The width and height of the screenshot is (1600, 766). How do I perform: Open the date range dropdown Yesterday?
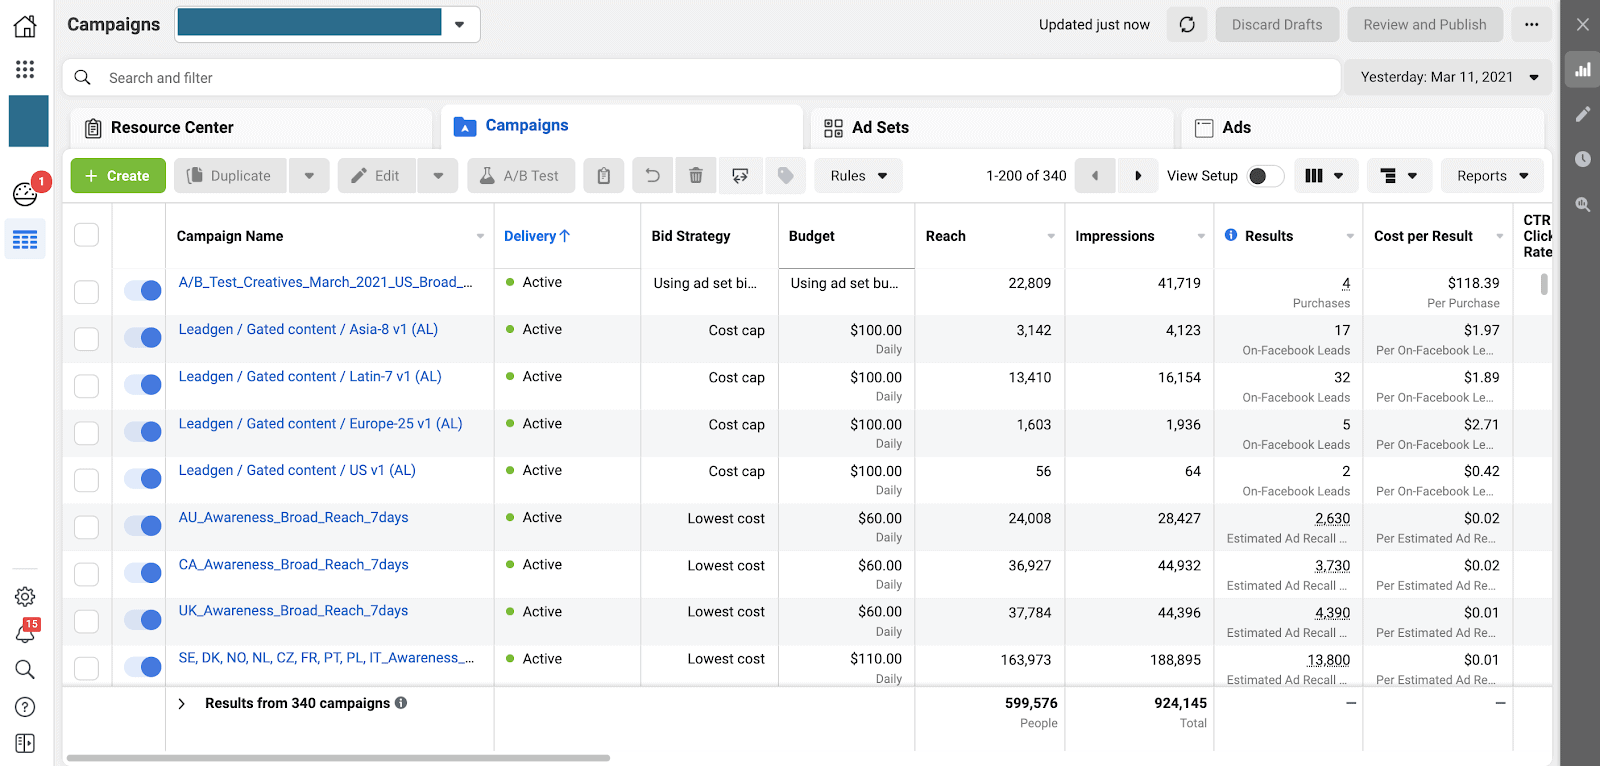pyautogui.click(x=1448, y=77)
